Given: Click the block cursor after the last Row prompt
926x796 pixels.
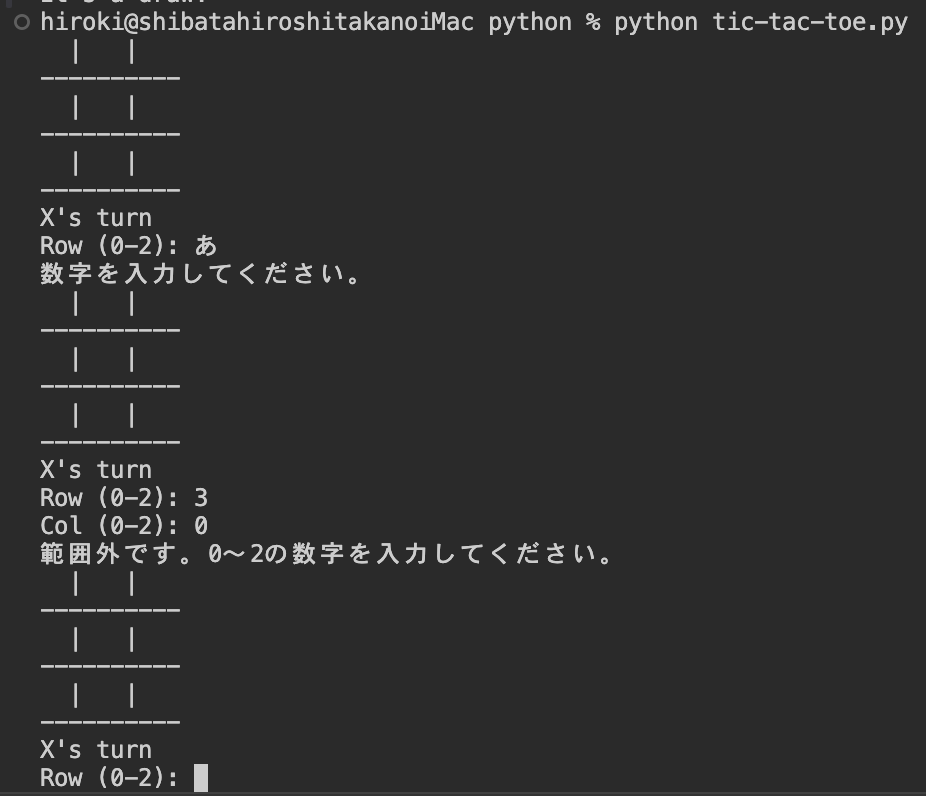Looking at the screenshot, I should pos(201,777).
